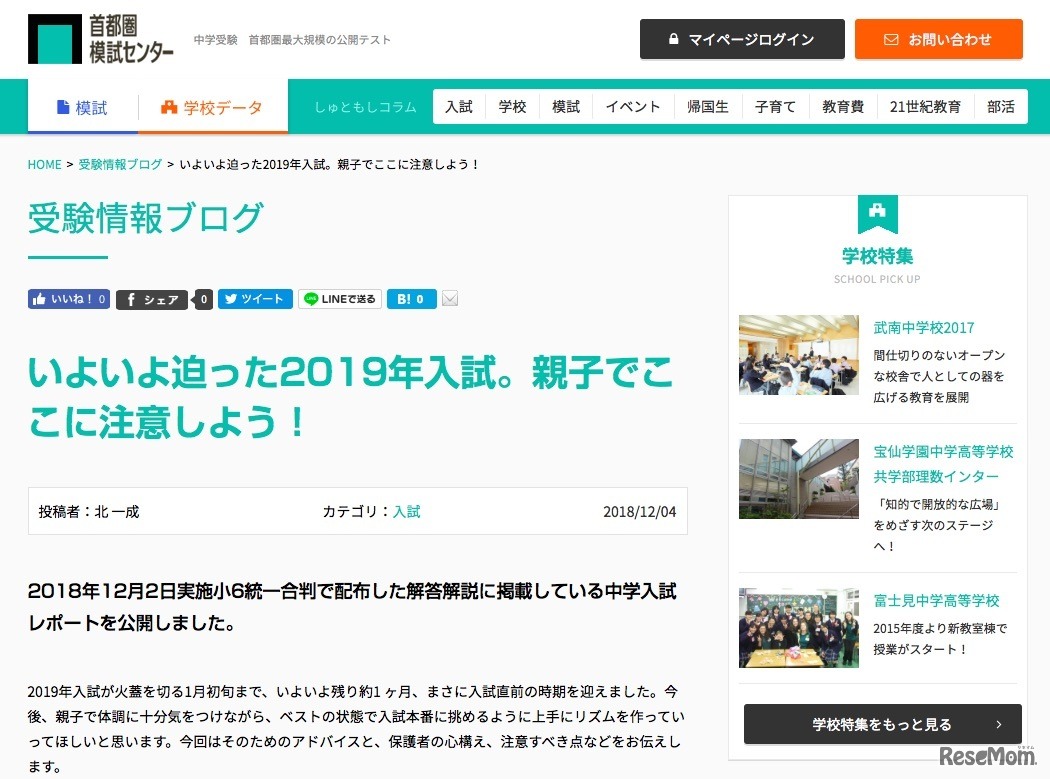Click the author text 投稿者：北 一成

(89, 511)
